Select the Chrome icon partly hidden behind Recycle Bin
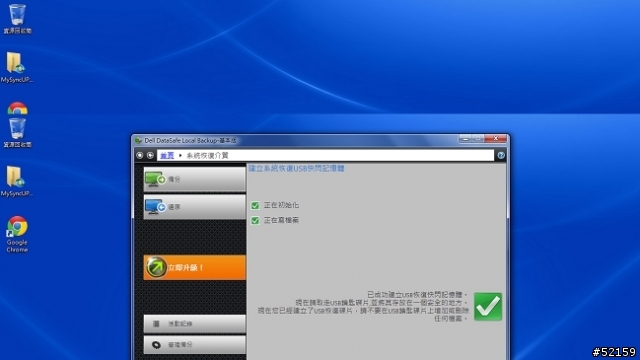 pyautogui.click(x=17, y=109)
